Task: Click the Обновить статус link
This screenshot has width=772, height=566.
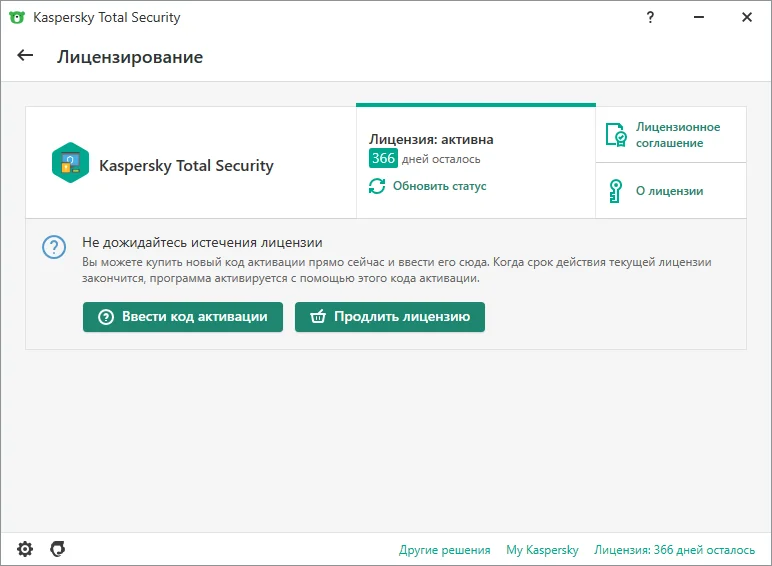Action: (x=439, y=186)
